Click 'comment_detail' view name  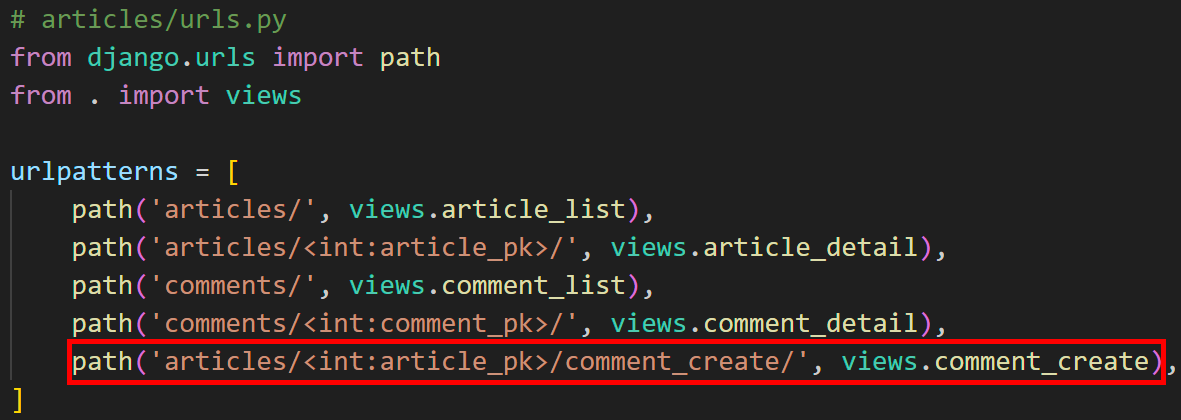(811, 325)
